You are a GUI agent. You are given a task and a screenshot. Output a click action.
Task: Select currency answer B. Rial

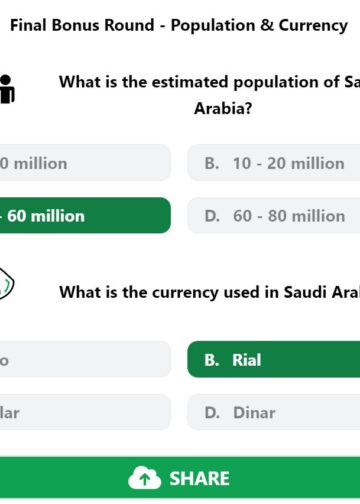click(x=274, y=359)
